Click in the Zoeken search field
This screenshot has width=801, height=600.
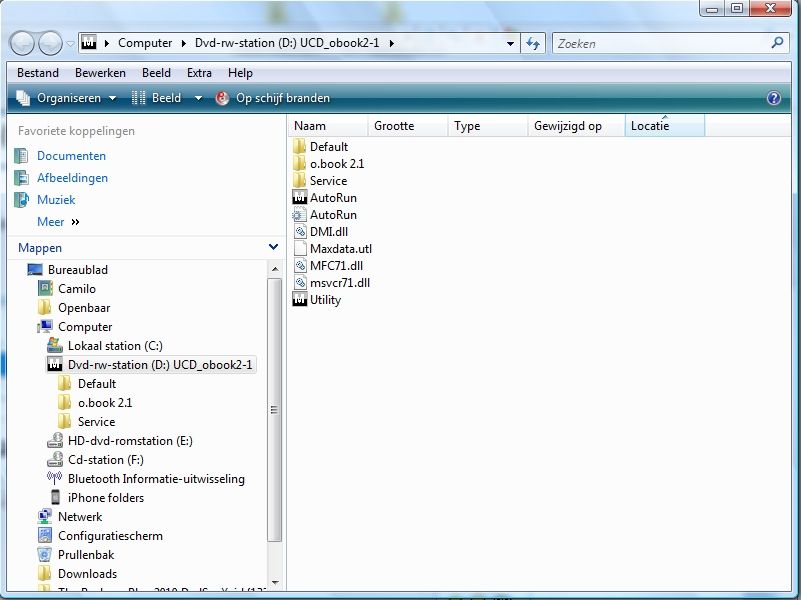click(x=660, y=44)
